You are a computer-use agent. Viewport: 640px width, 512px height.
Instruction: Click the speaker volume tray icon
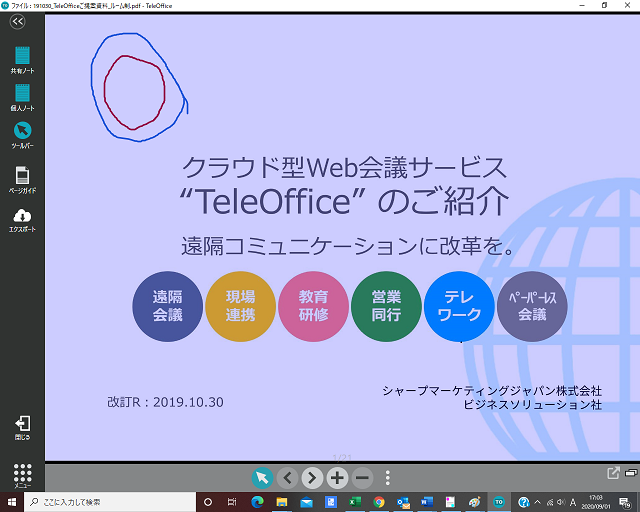point(561,502)
